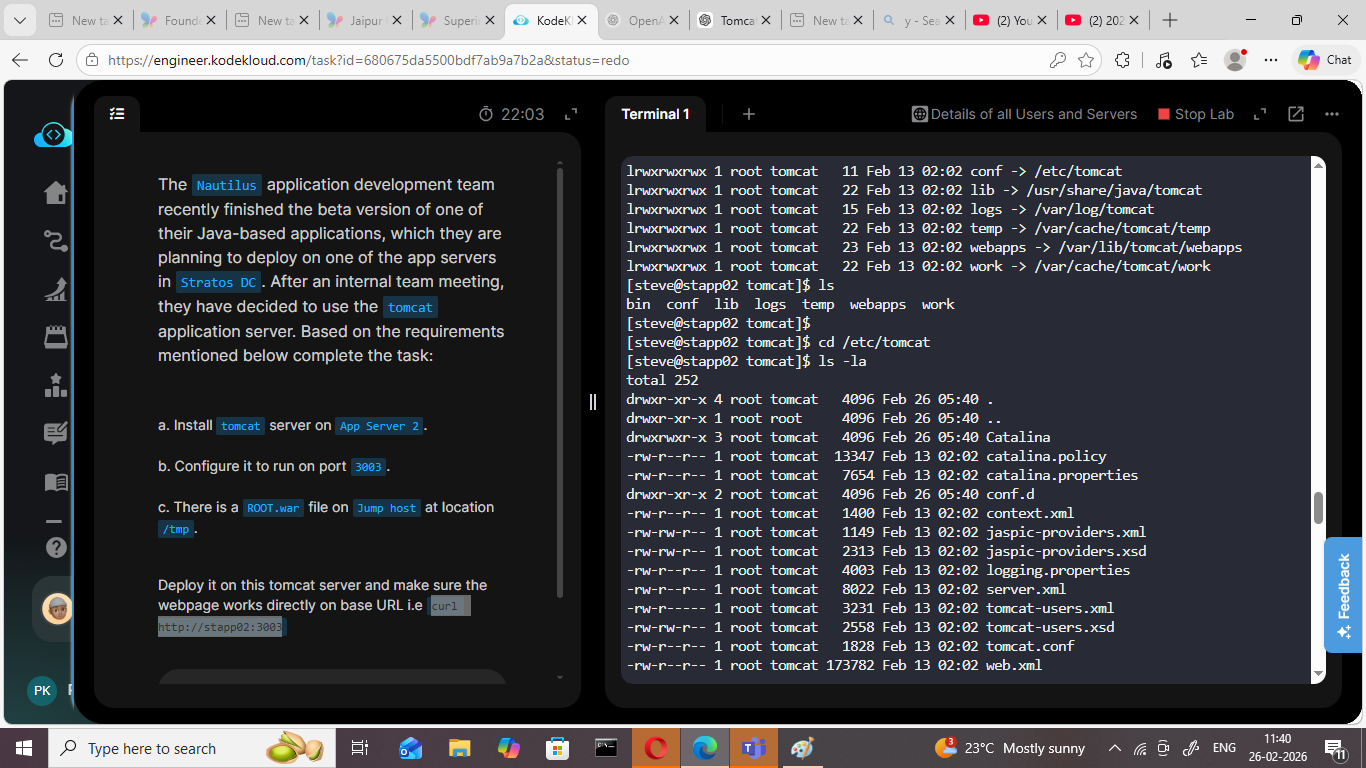Go back in browser history

[x=20, y=60]
